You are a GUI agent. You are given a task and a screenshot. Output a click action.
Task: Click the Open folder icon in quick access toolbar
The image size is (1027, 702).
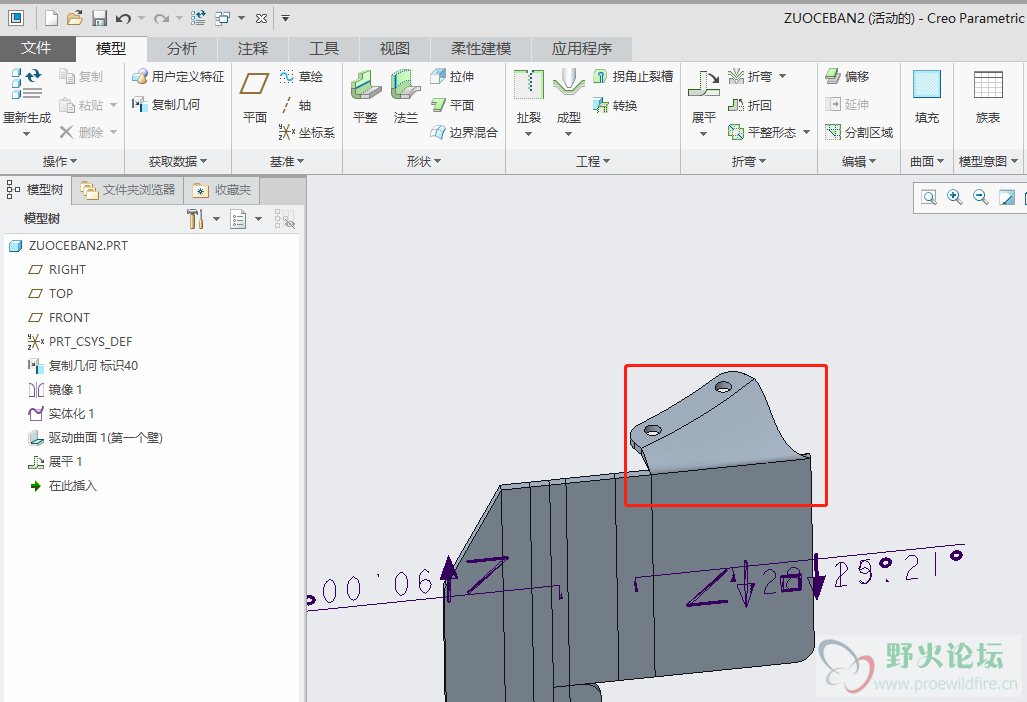click(75, 18)
